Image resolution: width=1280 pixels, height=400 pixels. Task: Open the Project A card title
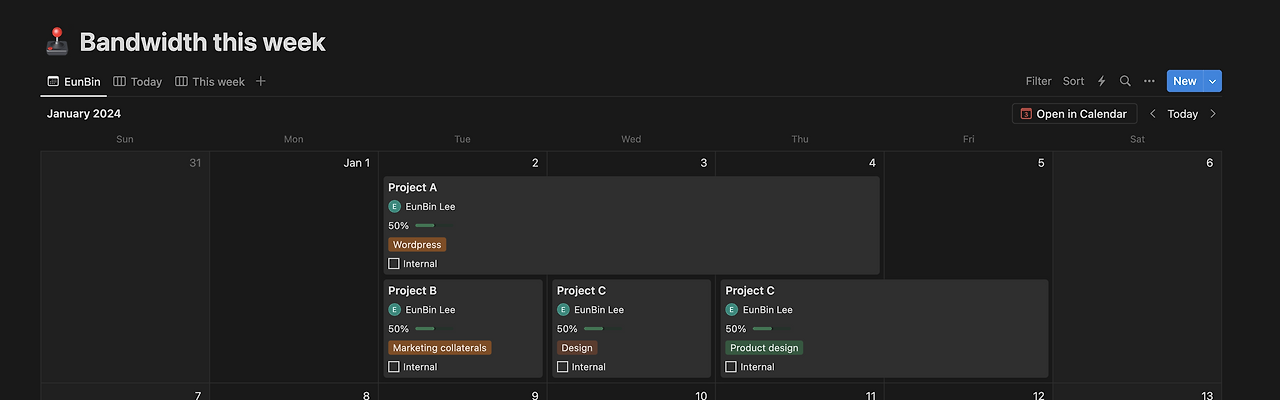(x=413, y=187)
